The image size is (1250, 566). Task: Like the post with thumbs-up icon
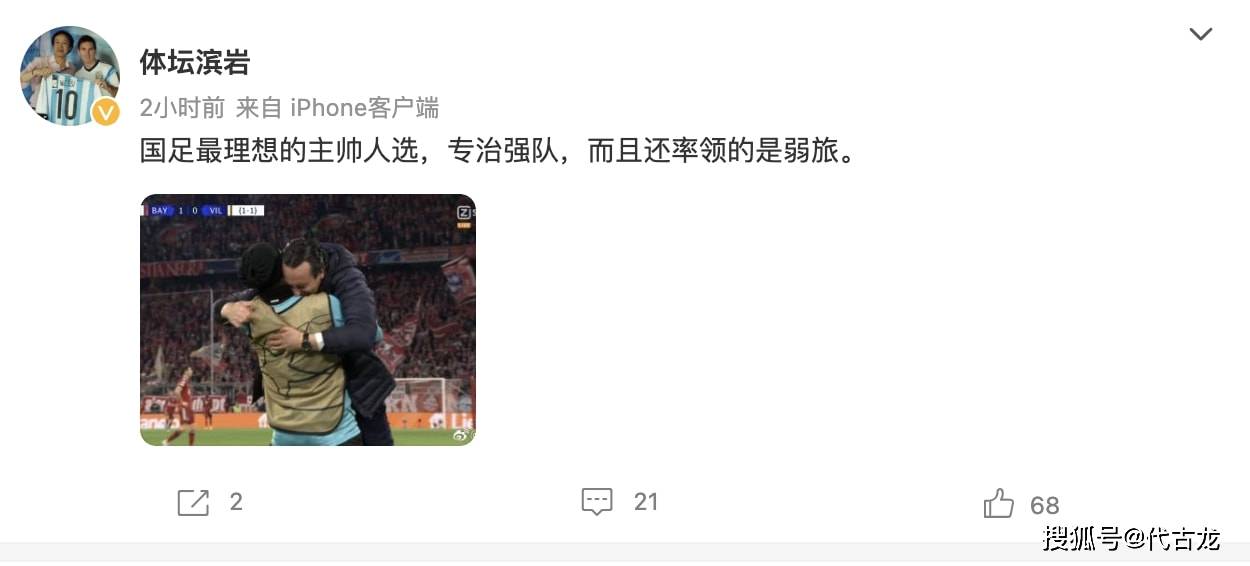[x=999, y=503]
